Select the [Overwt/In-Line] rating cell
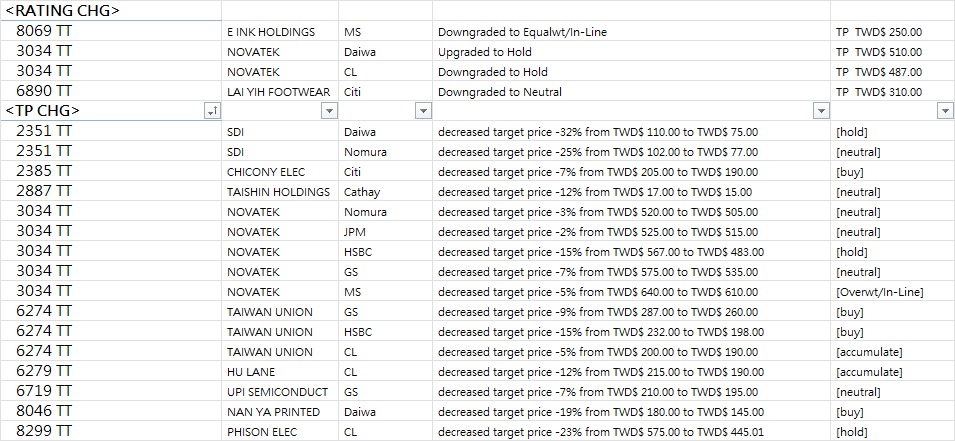The image size is (955, 441). [893, 292]
